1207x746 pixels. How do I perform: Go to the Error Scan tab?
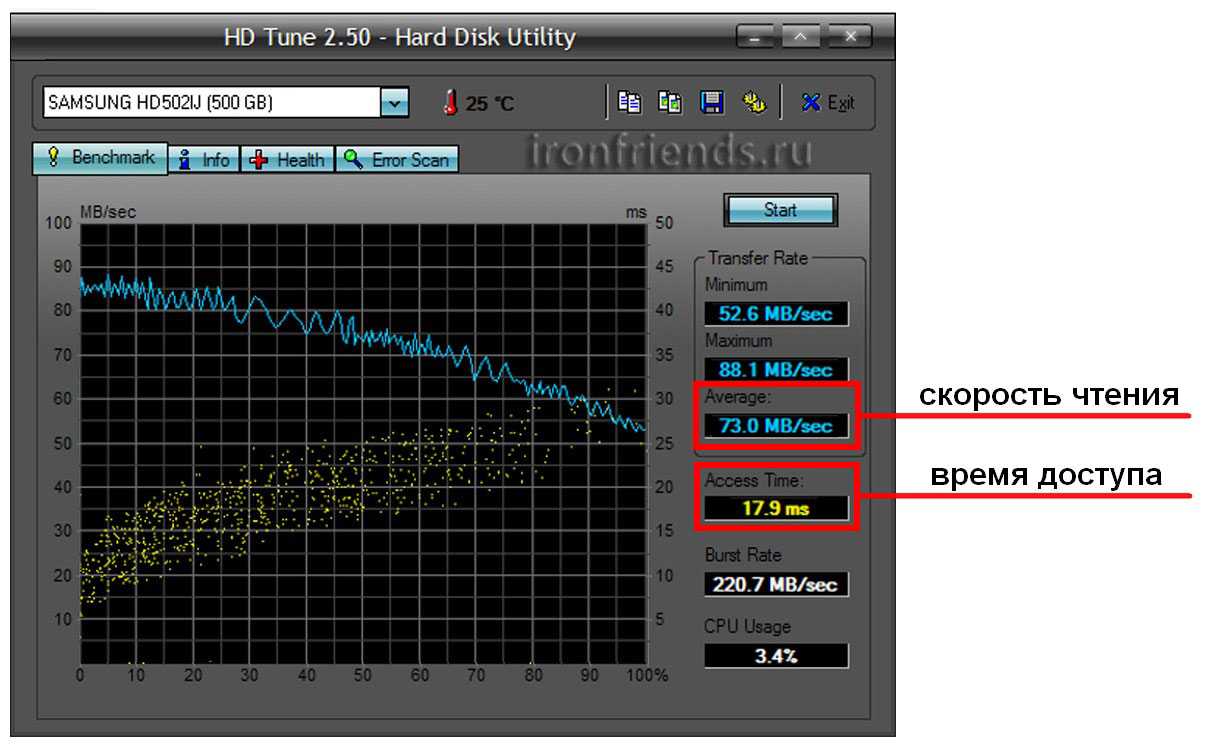398,160
